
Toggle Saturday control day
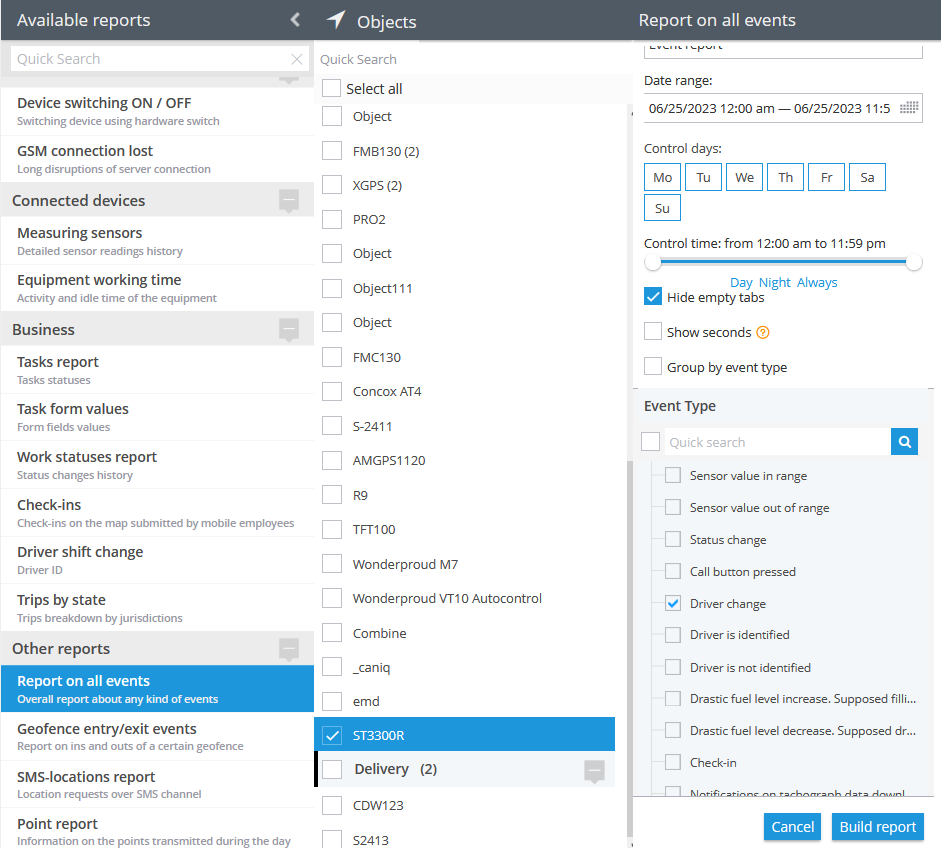[x=867, y=177]
